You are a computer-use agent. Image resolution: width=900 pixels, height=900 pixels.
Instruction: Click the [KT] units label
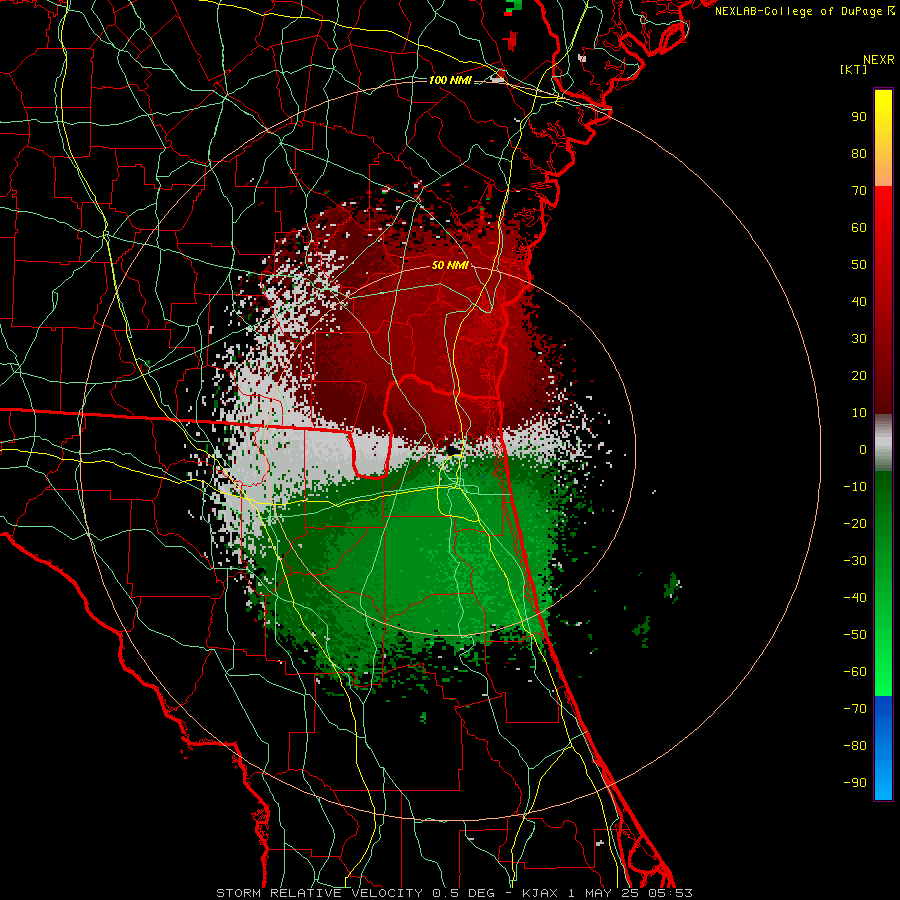point(854,69)
